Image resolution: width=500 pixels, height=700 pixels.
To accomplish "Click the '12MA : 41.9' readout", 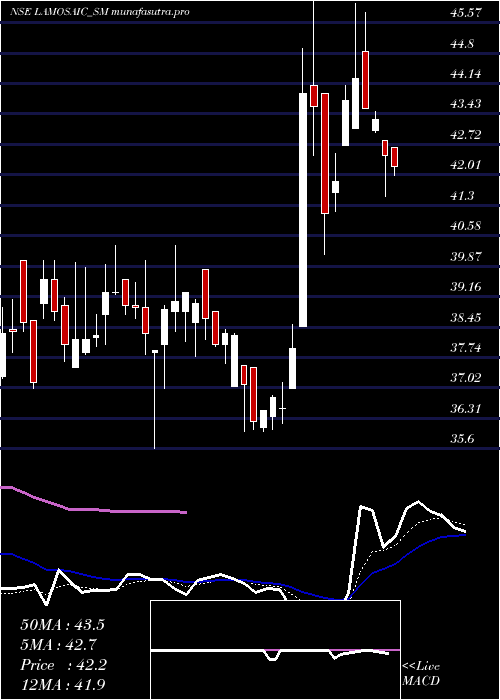I will click(62, 685).
